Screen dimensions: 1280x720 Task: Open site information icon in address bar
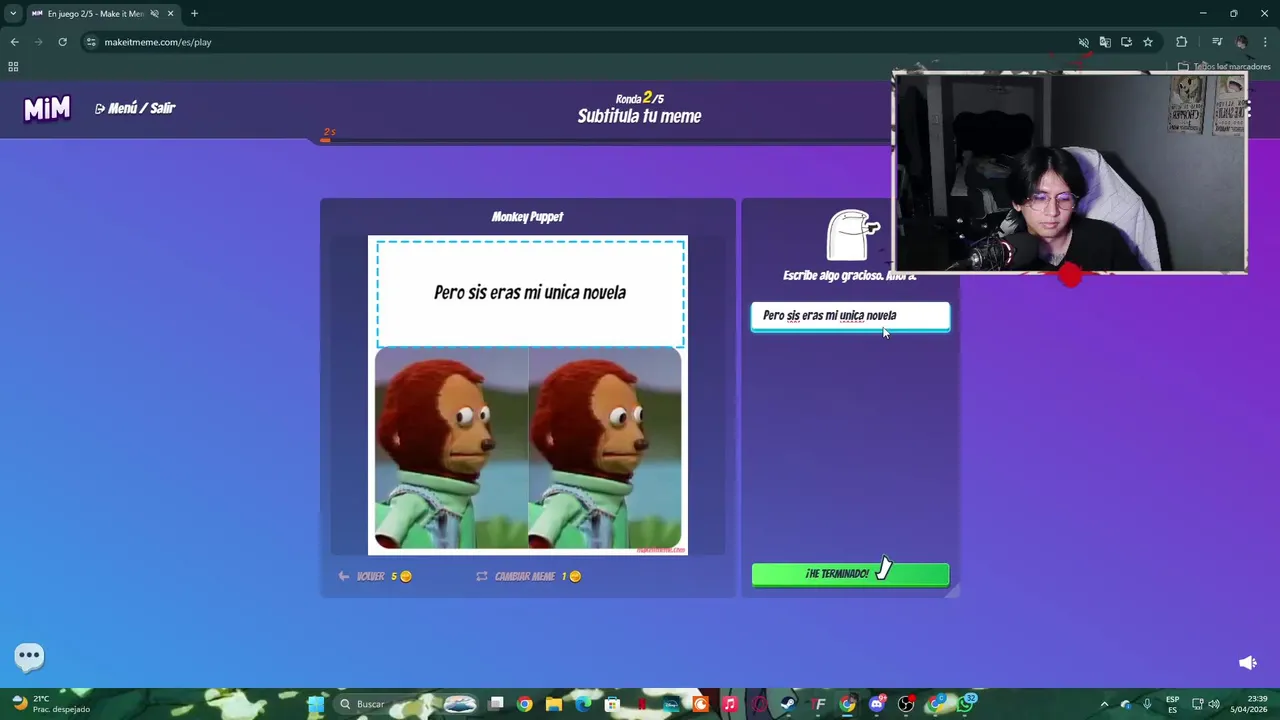(91, 42)
